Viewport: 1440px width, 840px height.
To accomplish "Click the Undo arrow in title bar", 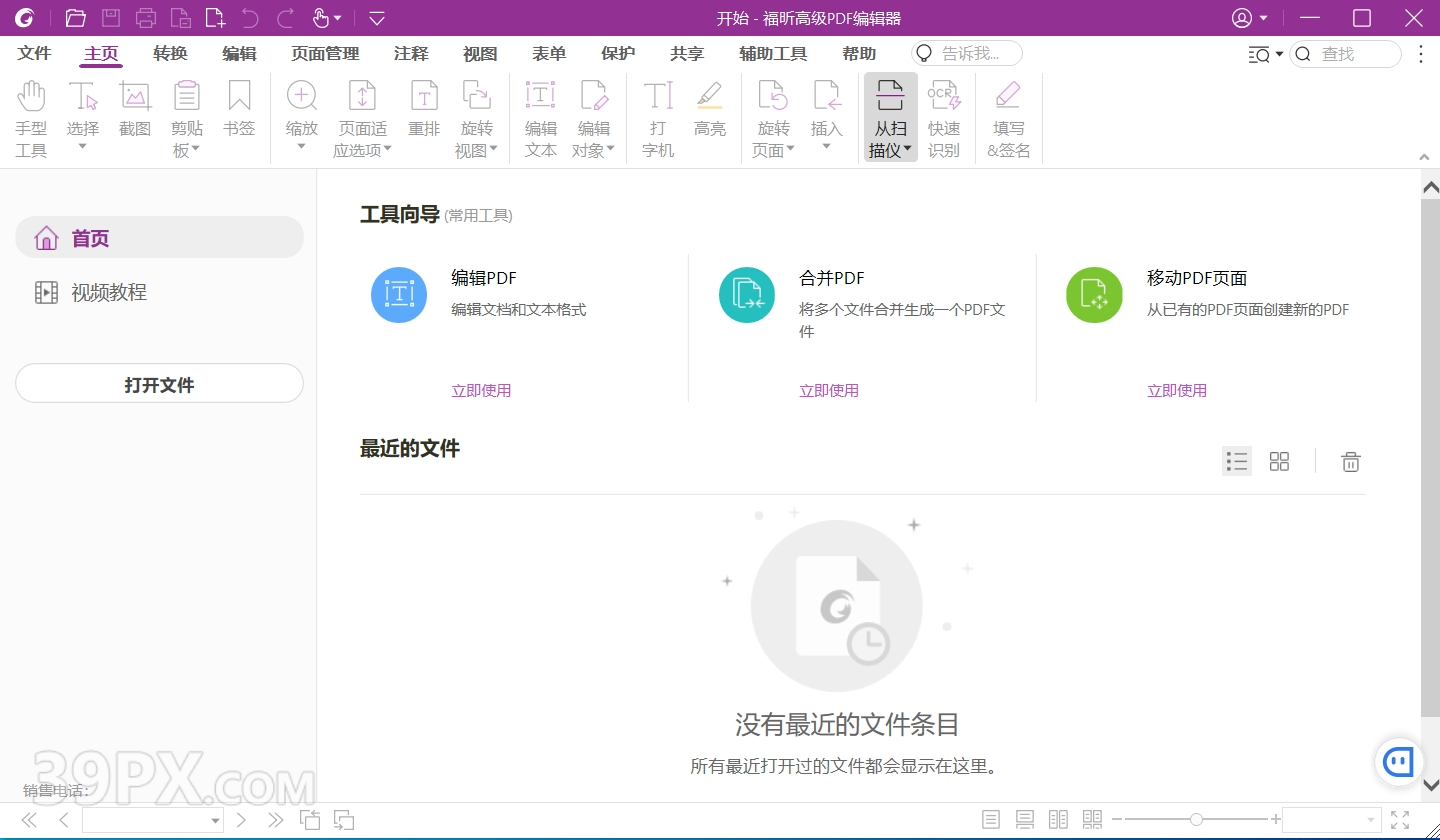I will 250,18.
